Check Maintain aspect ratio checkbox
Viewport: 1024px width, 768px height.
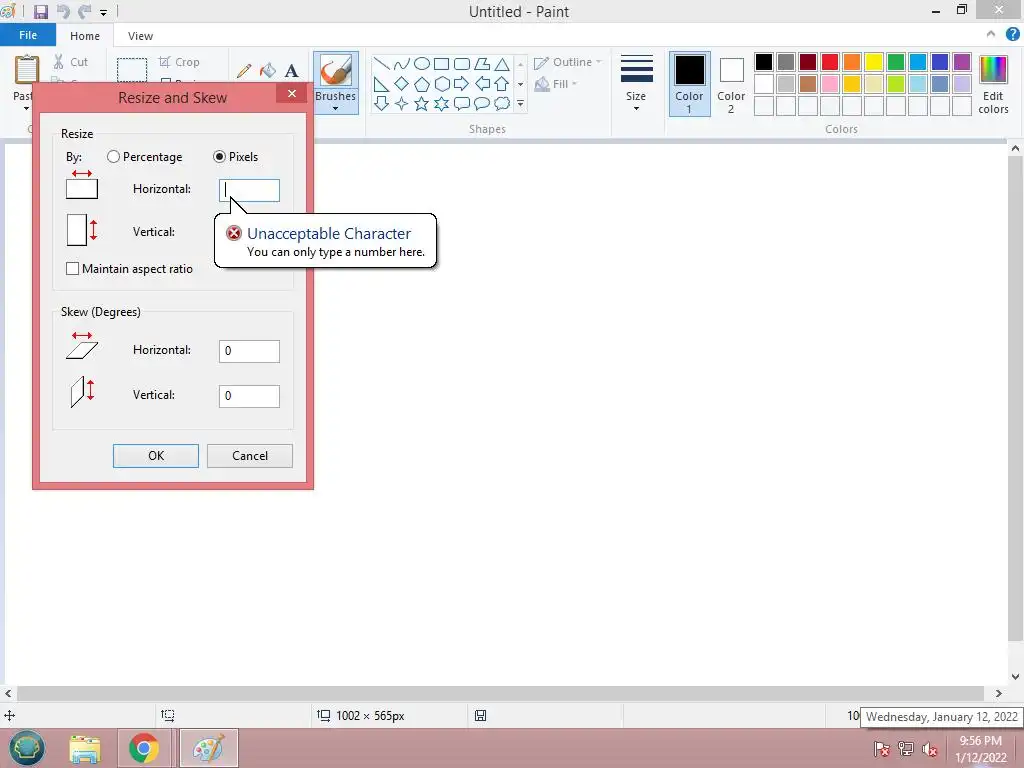72,268
